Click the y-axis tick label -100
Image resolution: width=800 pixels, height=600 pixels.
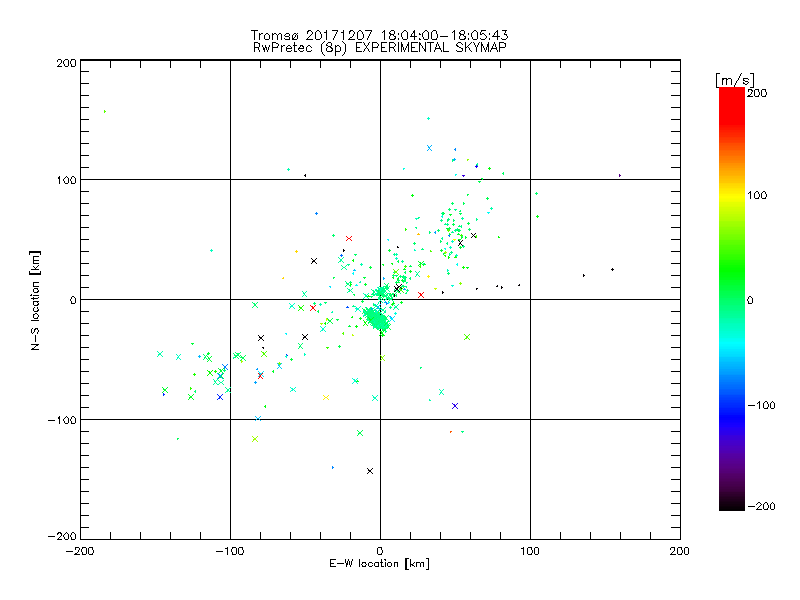coord(62,420)
